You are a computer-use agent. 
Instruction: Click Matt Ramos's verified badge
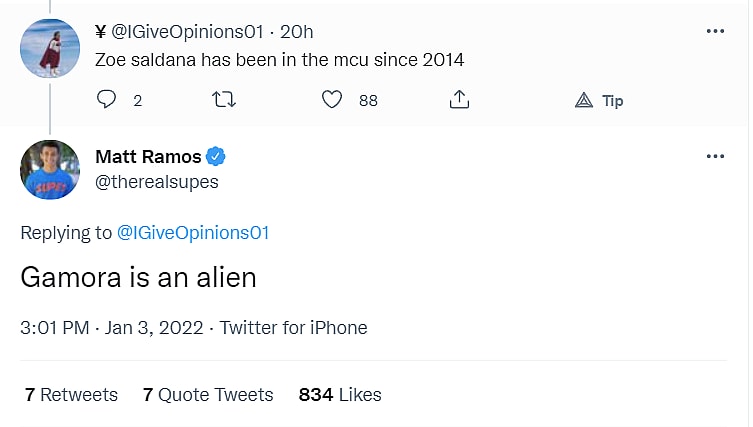click(x=216, y=157)
